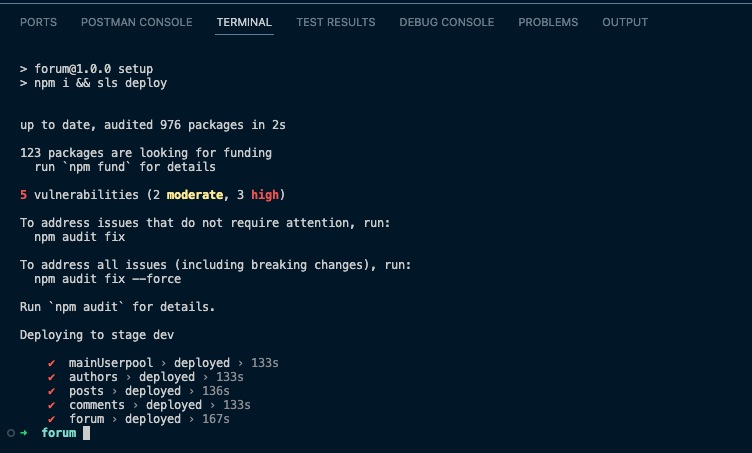The height and width of the screenshot is (453, 752).
Task: Open the POSTMAN CONSOLE tab
Action: (x=137, y=22)
